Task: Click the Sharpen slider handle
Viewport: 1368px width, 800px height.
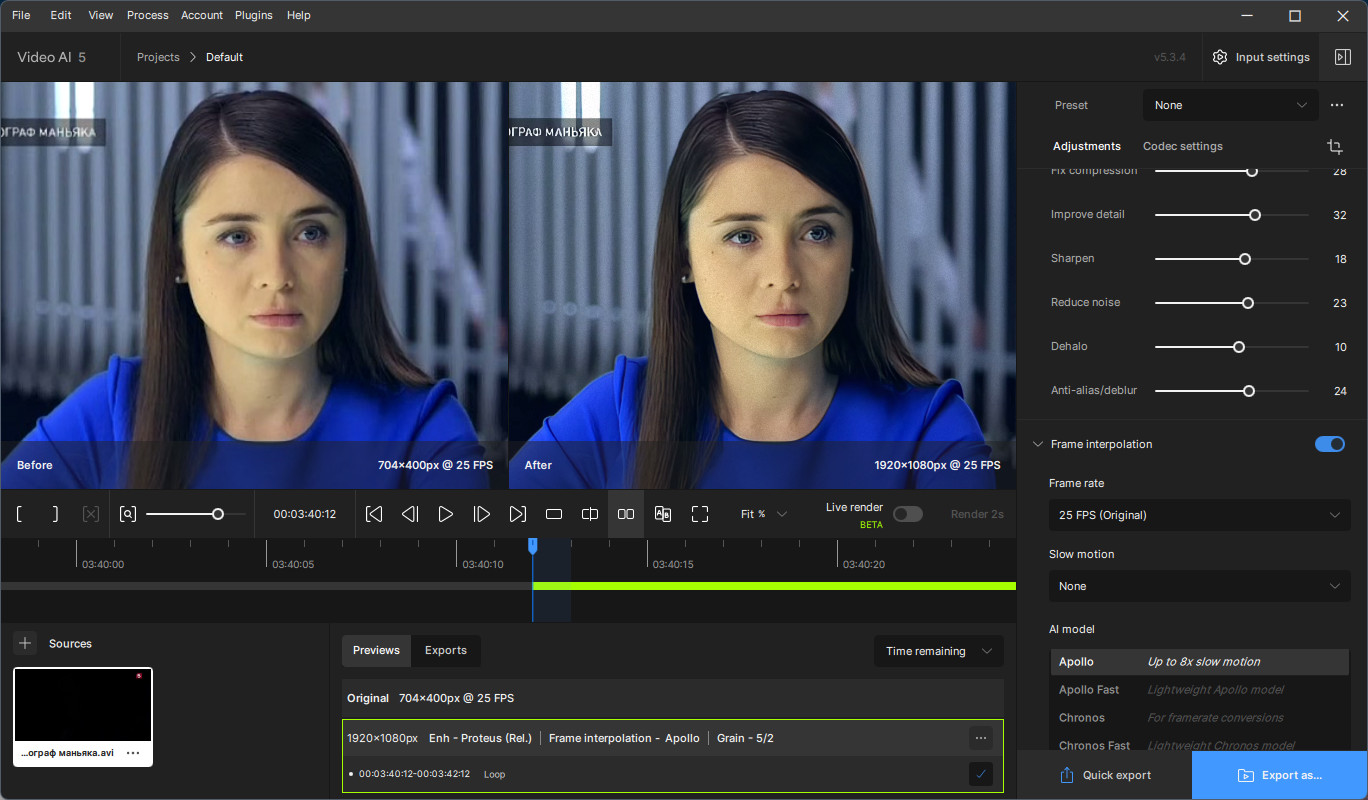Action: point(1245,259)
